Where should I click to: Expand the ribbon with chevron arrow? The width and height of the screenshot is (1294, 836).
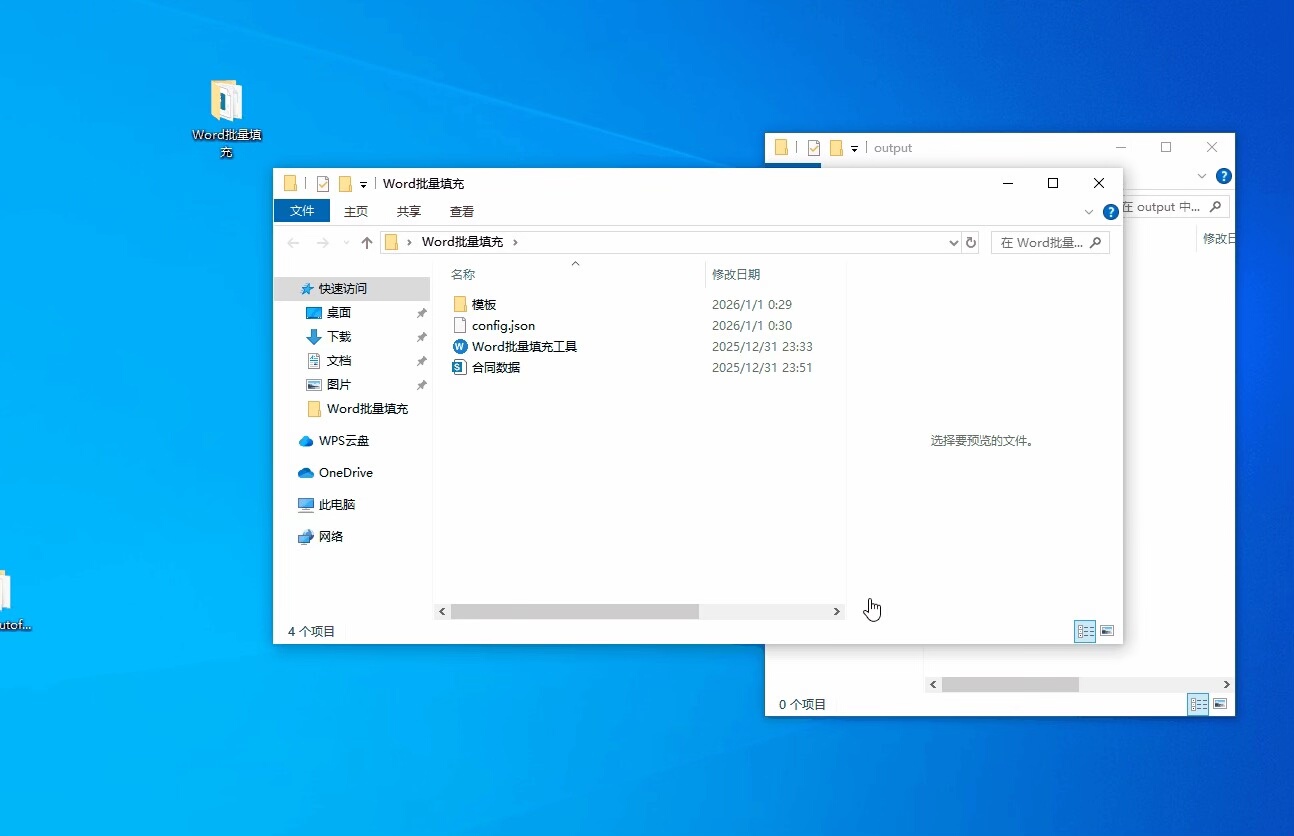(x=1089, y=212)
